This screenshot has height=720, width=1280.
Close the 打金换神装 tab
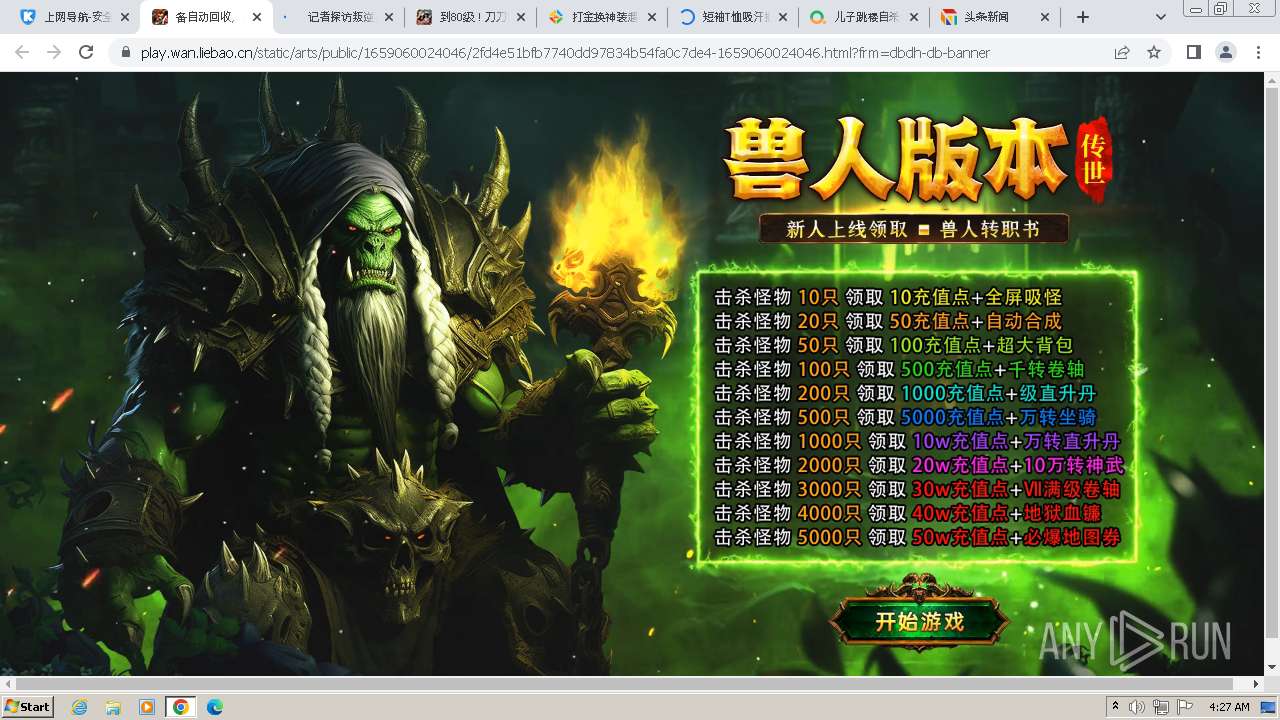(652, 17)
